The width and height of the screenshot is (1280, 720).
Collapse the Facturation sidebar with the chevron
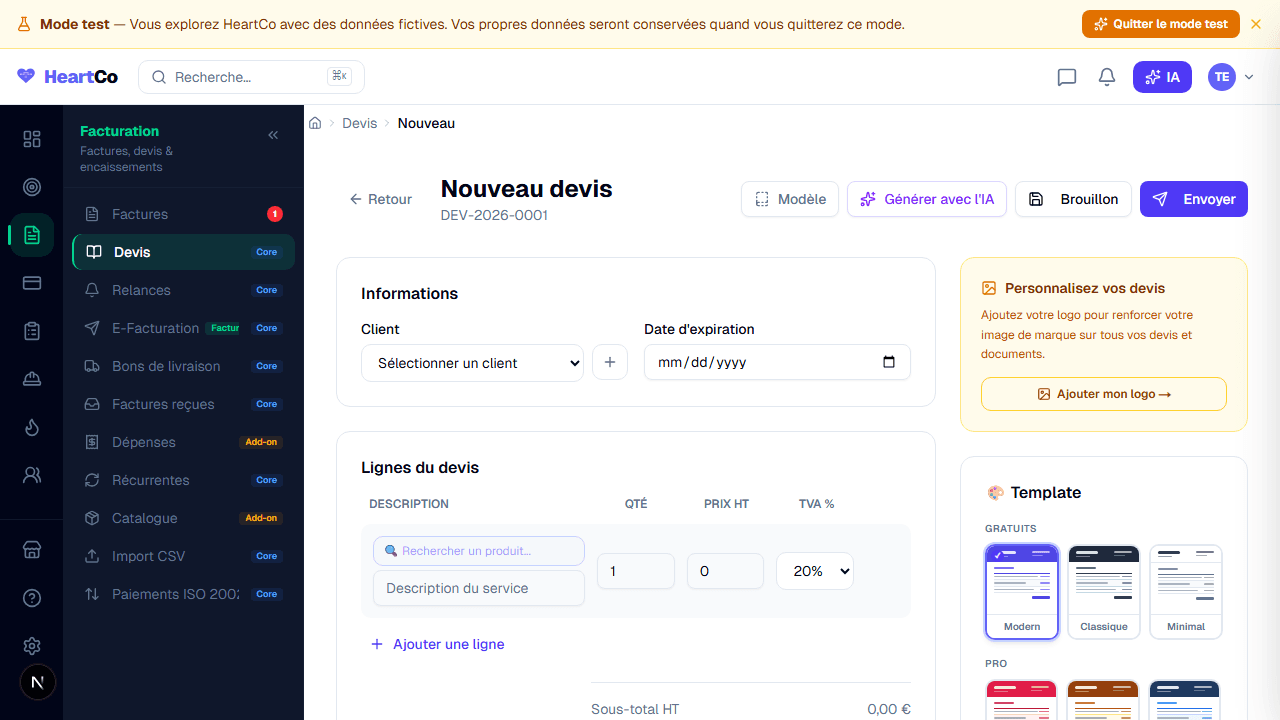(272, 134)
